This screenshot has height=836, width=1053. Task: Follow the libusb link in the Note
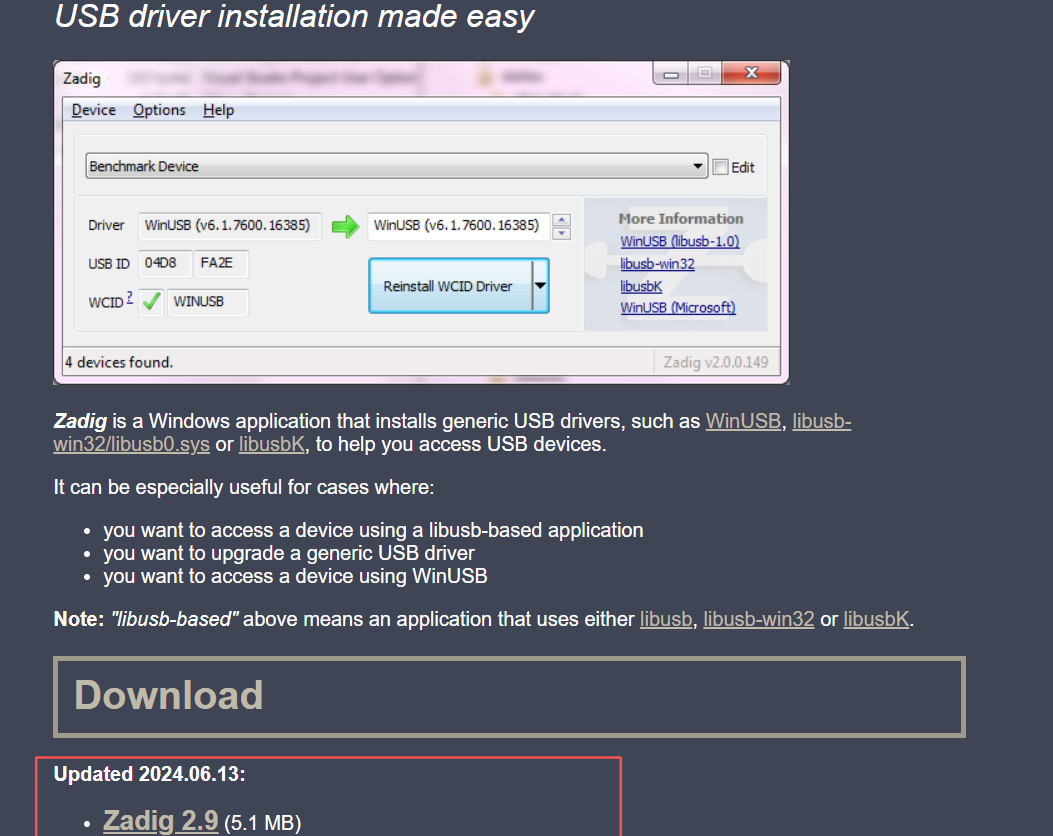pos(666,619)
